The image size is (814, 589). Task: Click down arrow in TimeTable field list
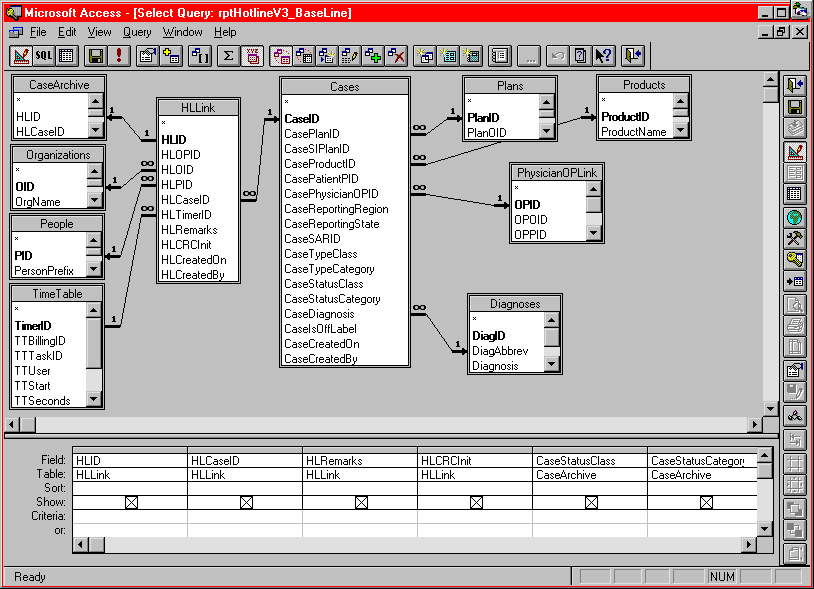tap(93, 399)
